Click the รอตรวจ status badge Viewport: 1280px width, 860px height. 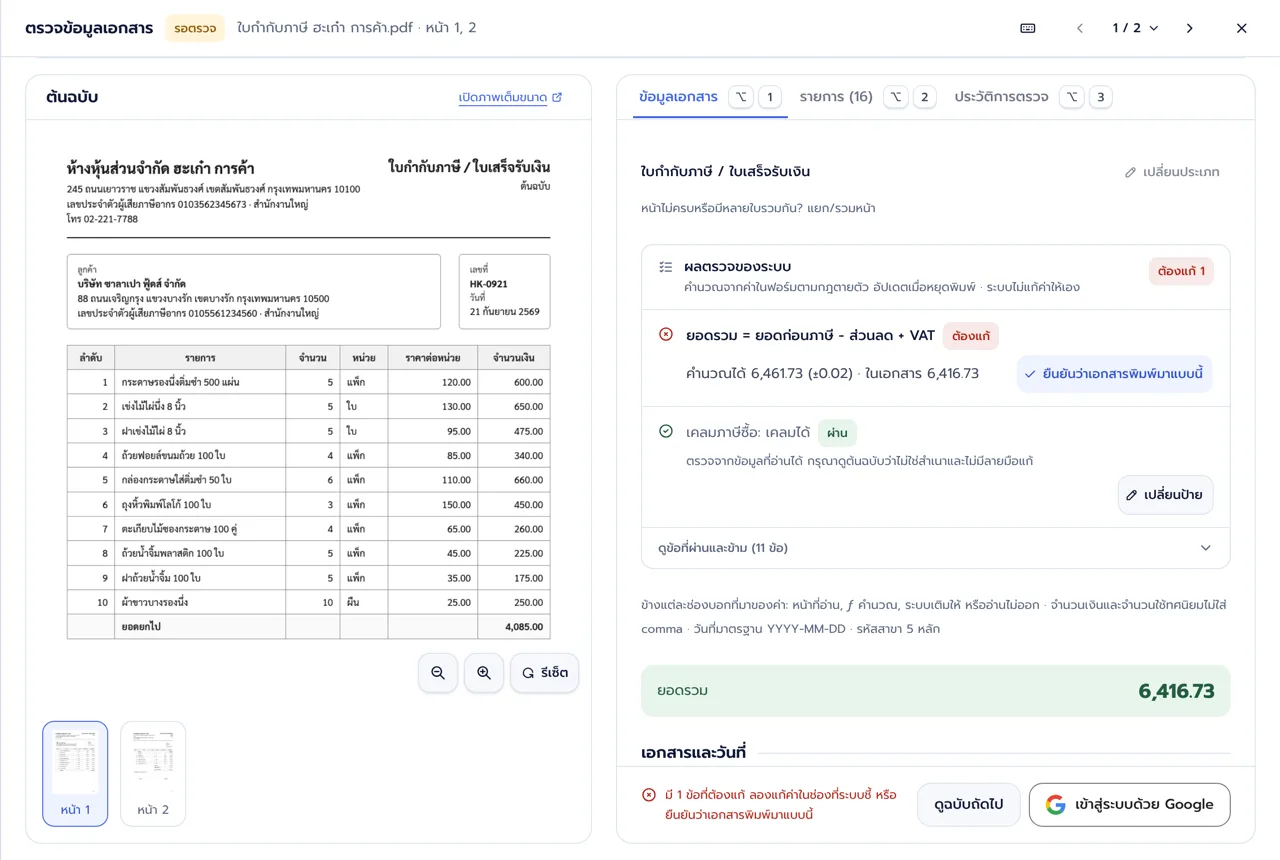click(195, 28)
